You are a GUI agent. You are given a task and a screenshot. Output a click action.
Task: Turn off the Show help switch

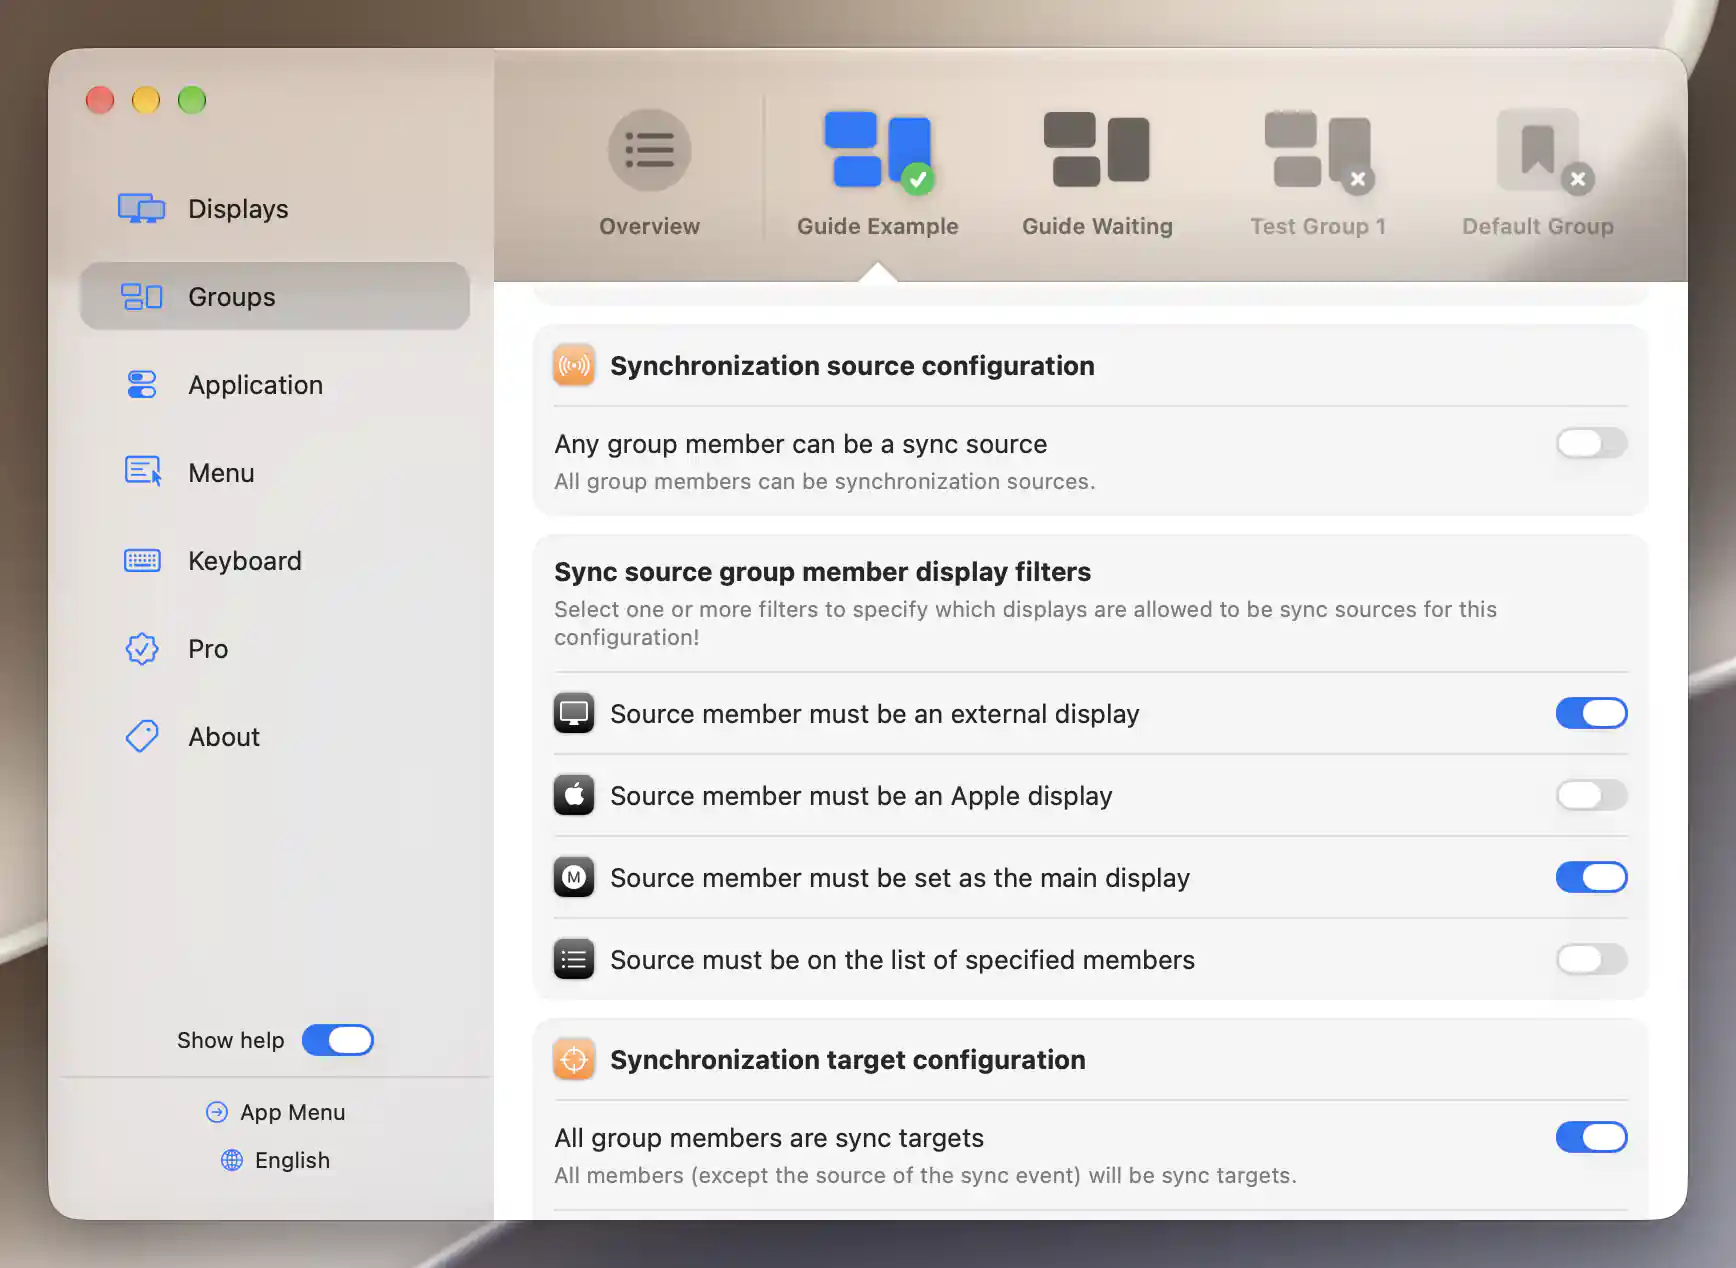pos(338,1040)
